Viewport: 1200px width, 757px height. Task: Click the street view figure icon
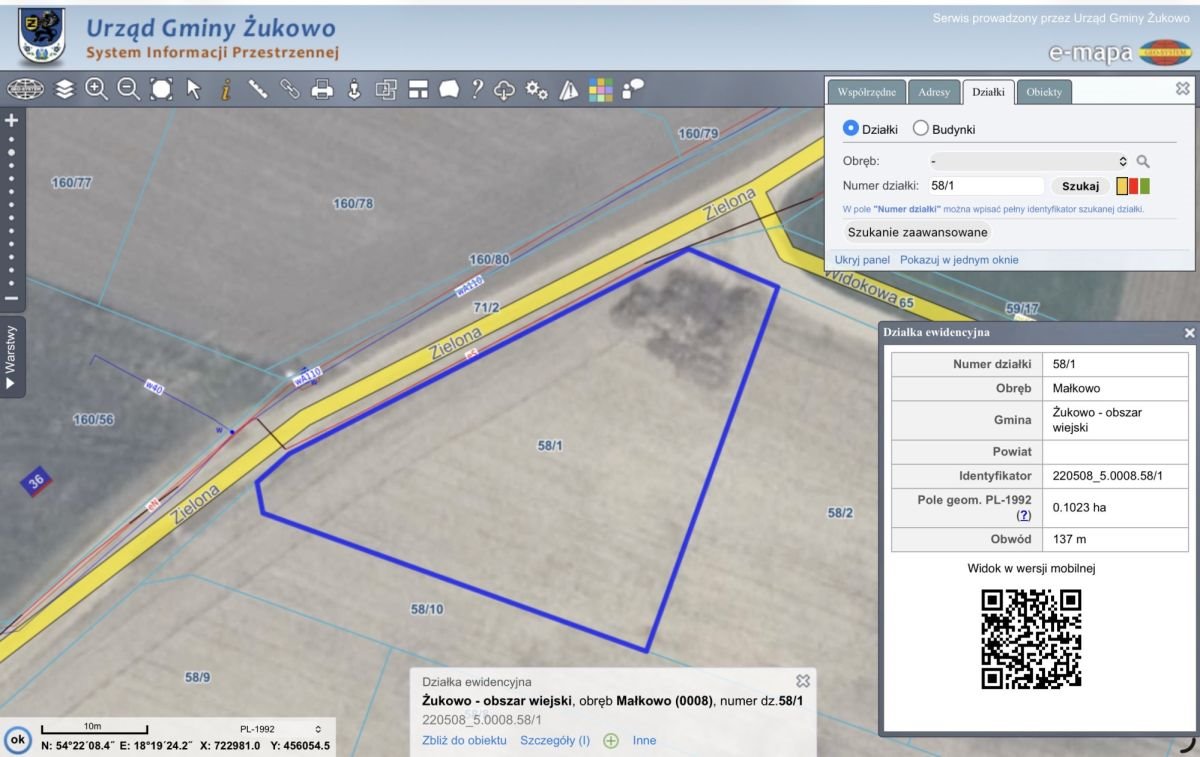click(x=354, y=90)
